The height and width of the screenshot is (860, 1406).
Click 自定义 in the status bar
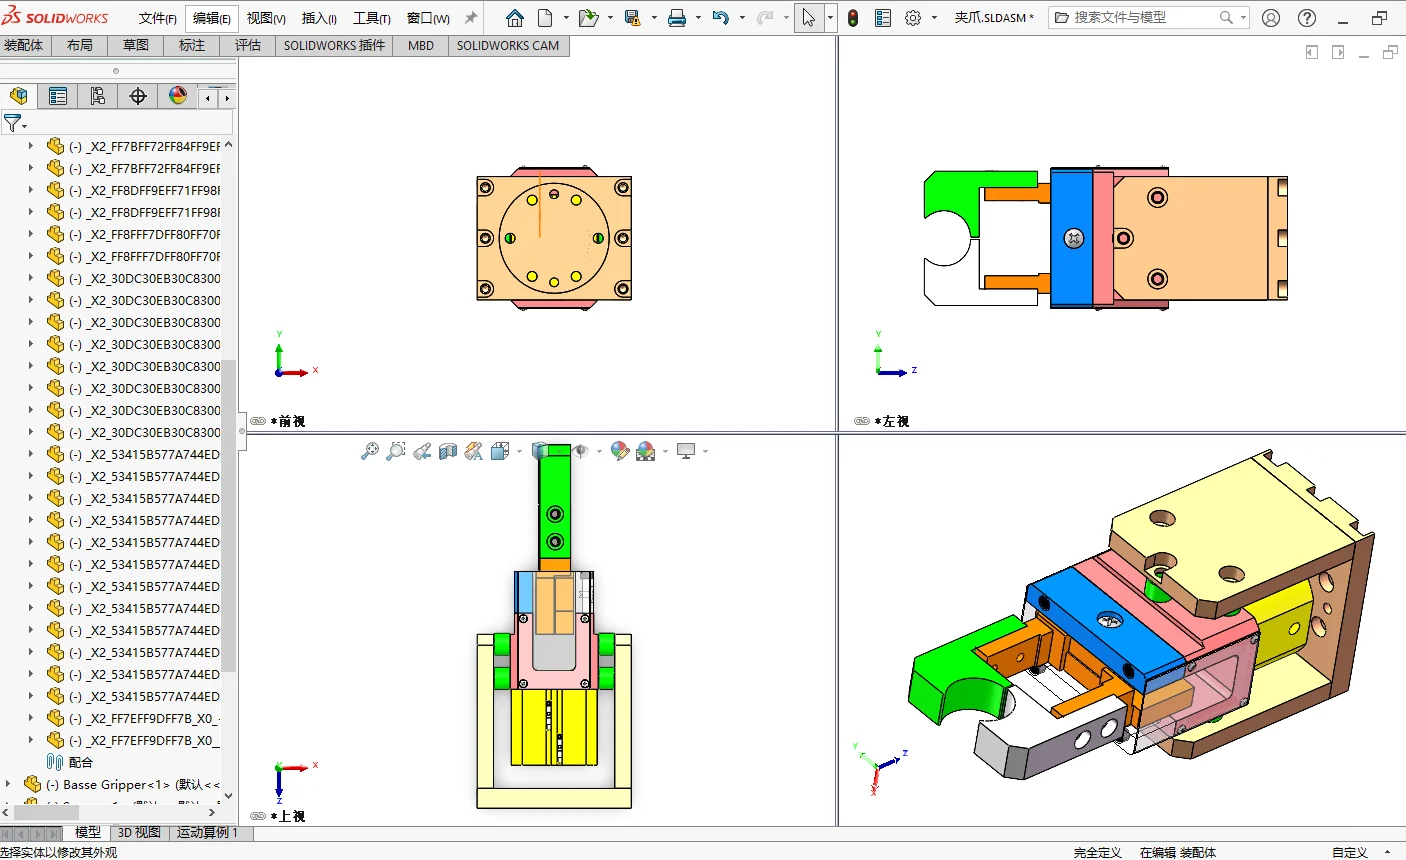pos(1350,853)
